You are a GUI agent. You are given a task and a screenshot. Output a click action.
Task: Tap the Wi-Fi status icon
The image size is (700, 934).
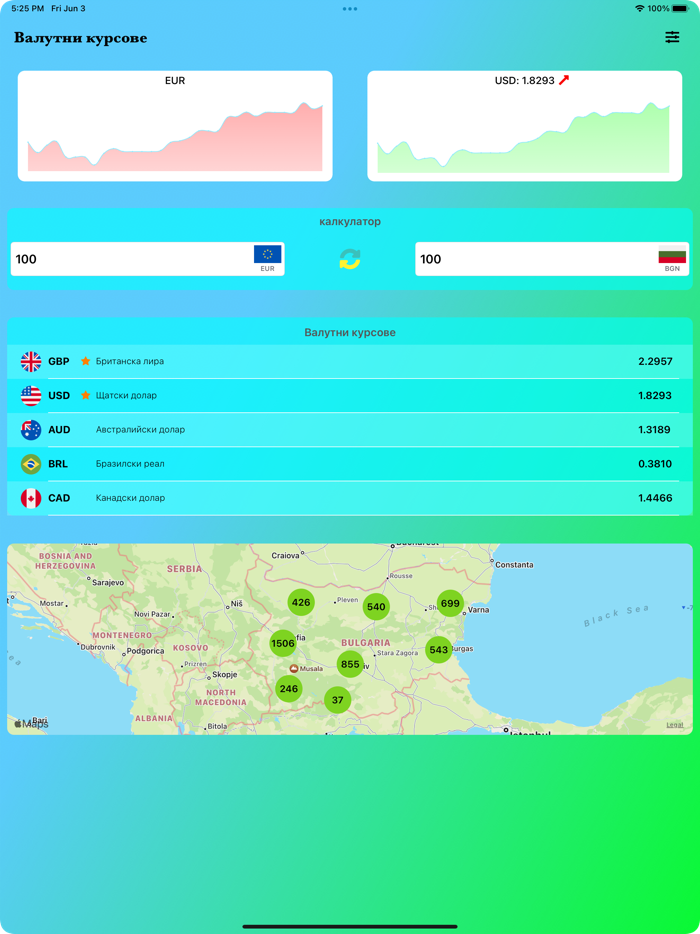point(640,9)
